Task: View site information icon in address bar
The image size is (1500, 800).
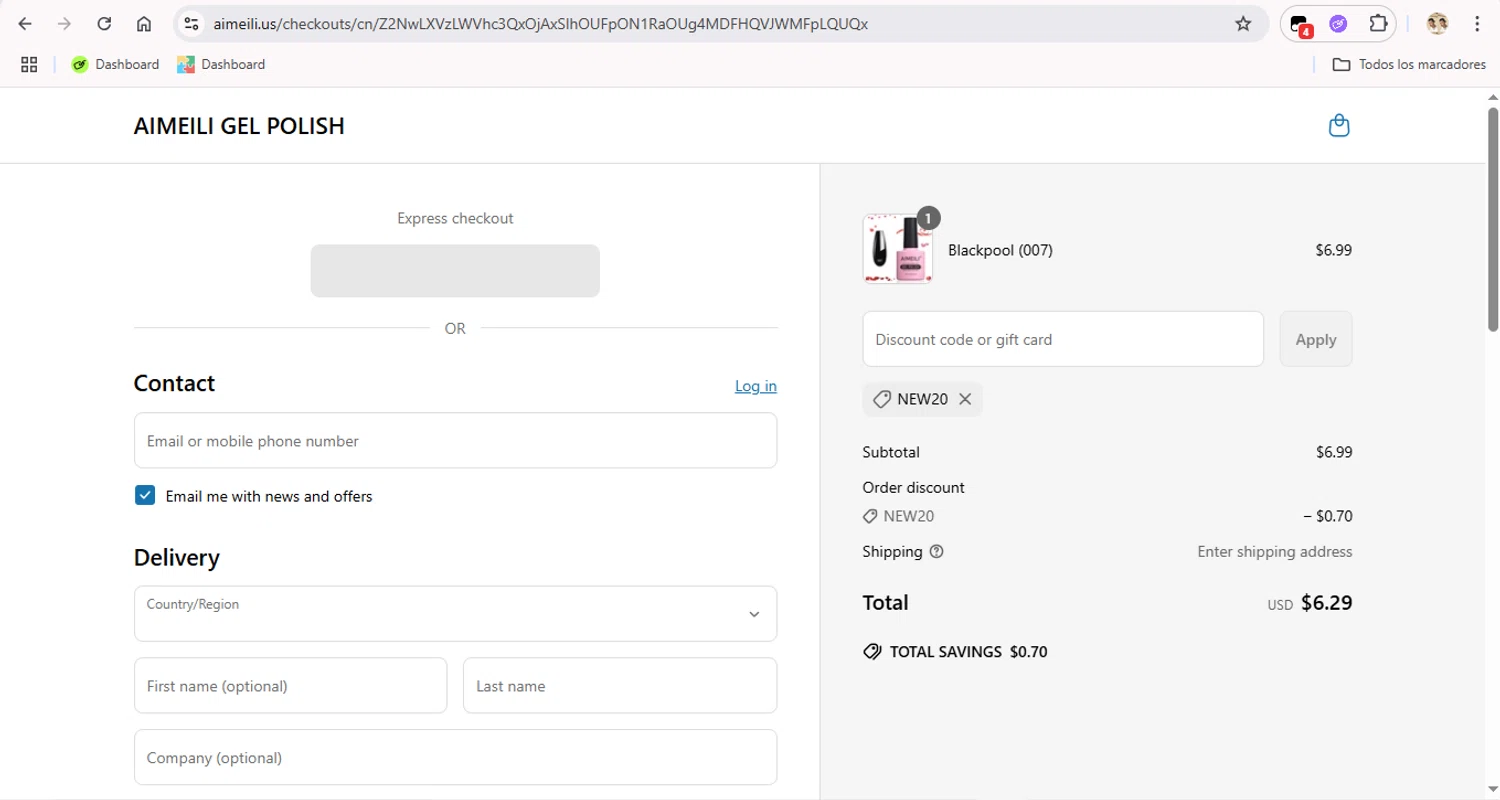Action: click(x=192, y=24)
